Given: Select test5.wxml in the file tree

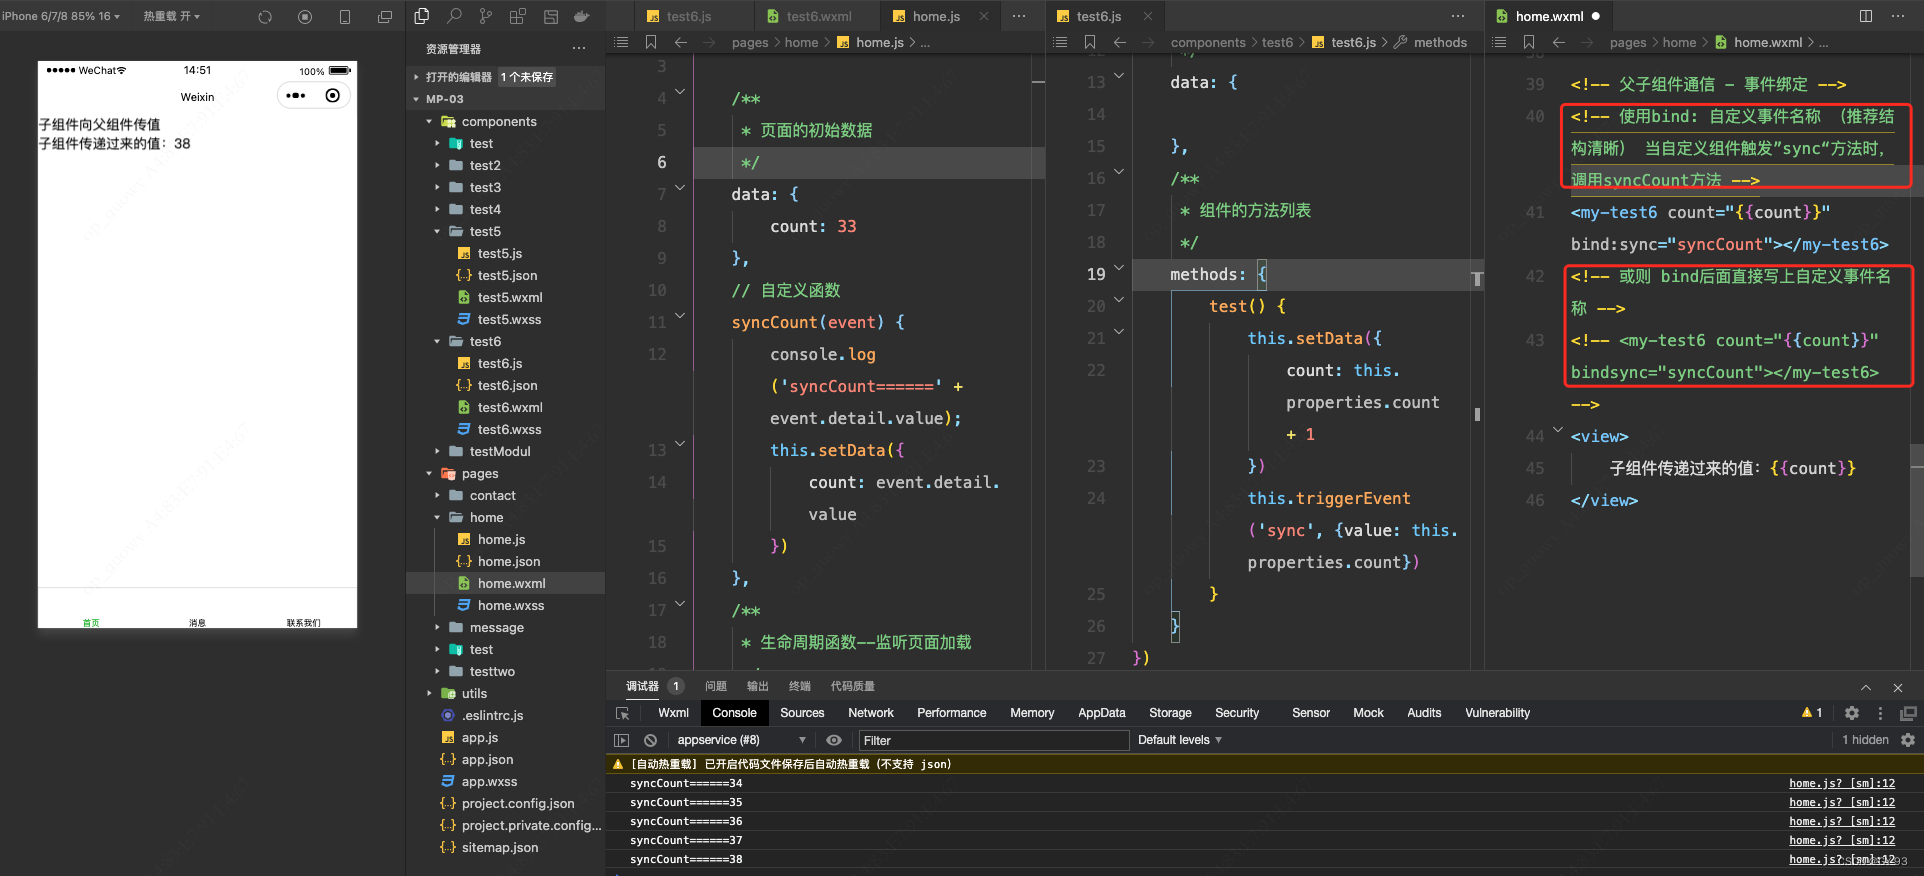Looking at the screenshot, I should pos(510,297).
